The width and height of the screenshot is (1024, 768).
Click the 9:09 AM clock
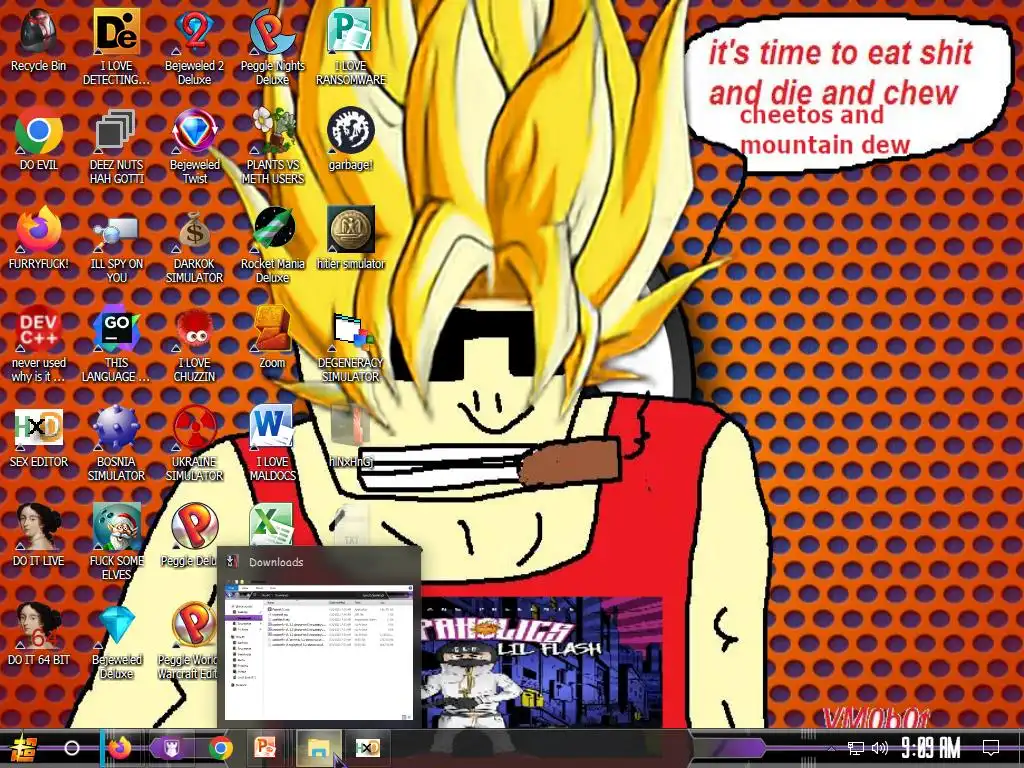(x=931, y=748)
